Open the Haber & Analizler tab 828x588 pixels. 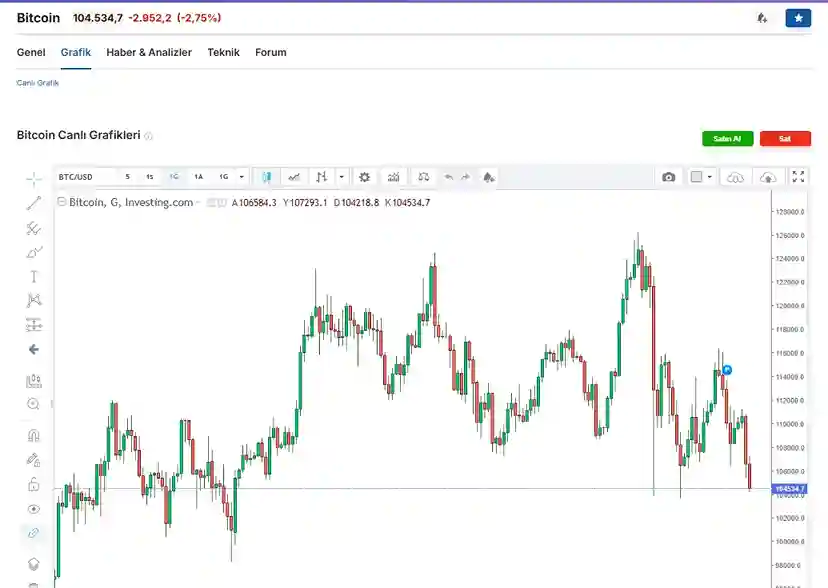click(149, 52)
